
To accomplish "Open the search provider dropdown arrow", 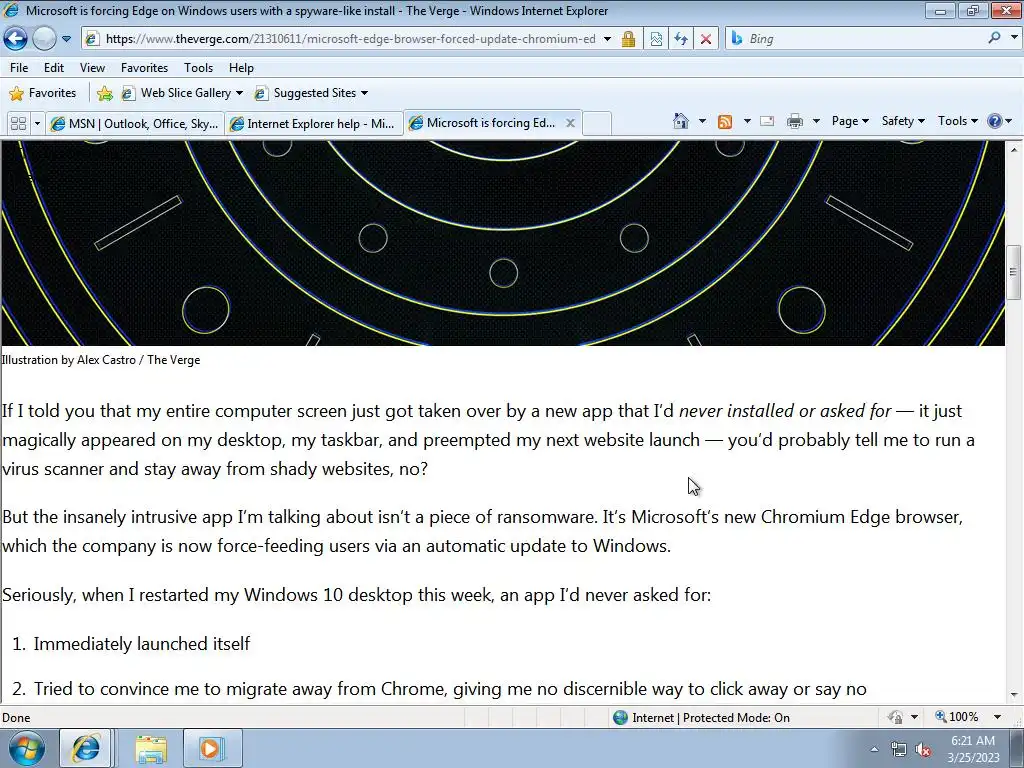I will pyautogui.click(x=1014, y=38).
